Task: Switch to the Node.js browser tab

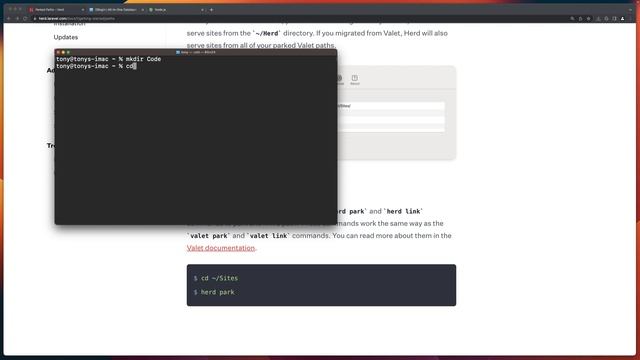Action: point(176,9)
